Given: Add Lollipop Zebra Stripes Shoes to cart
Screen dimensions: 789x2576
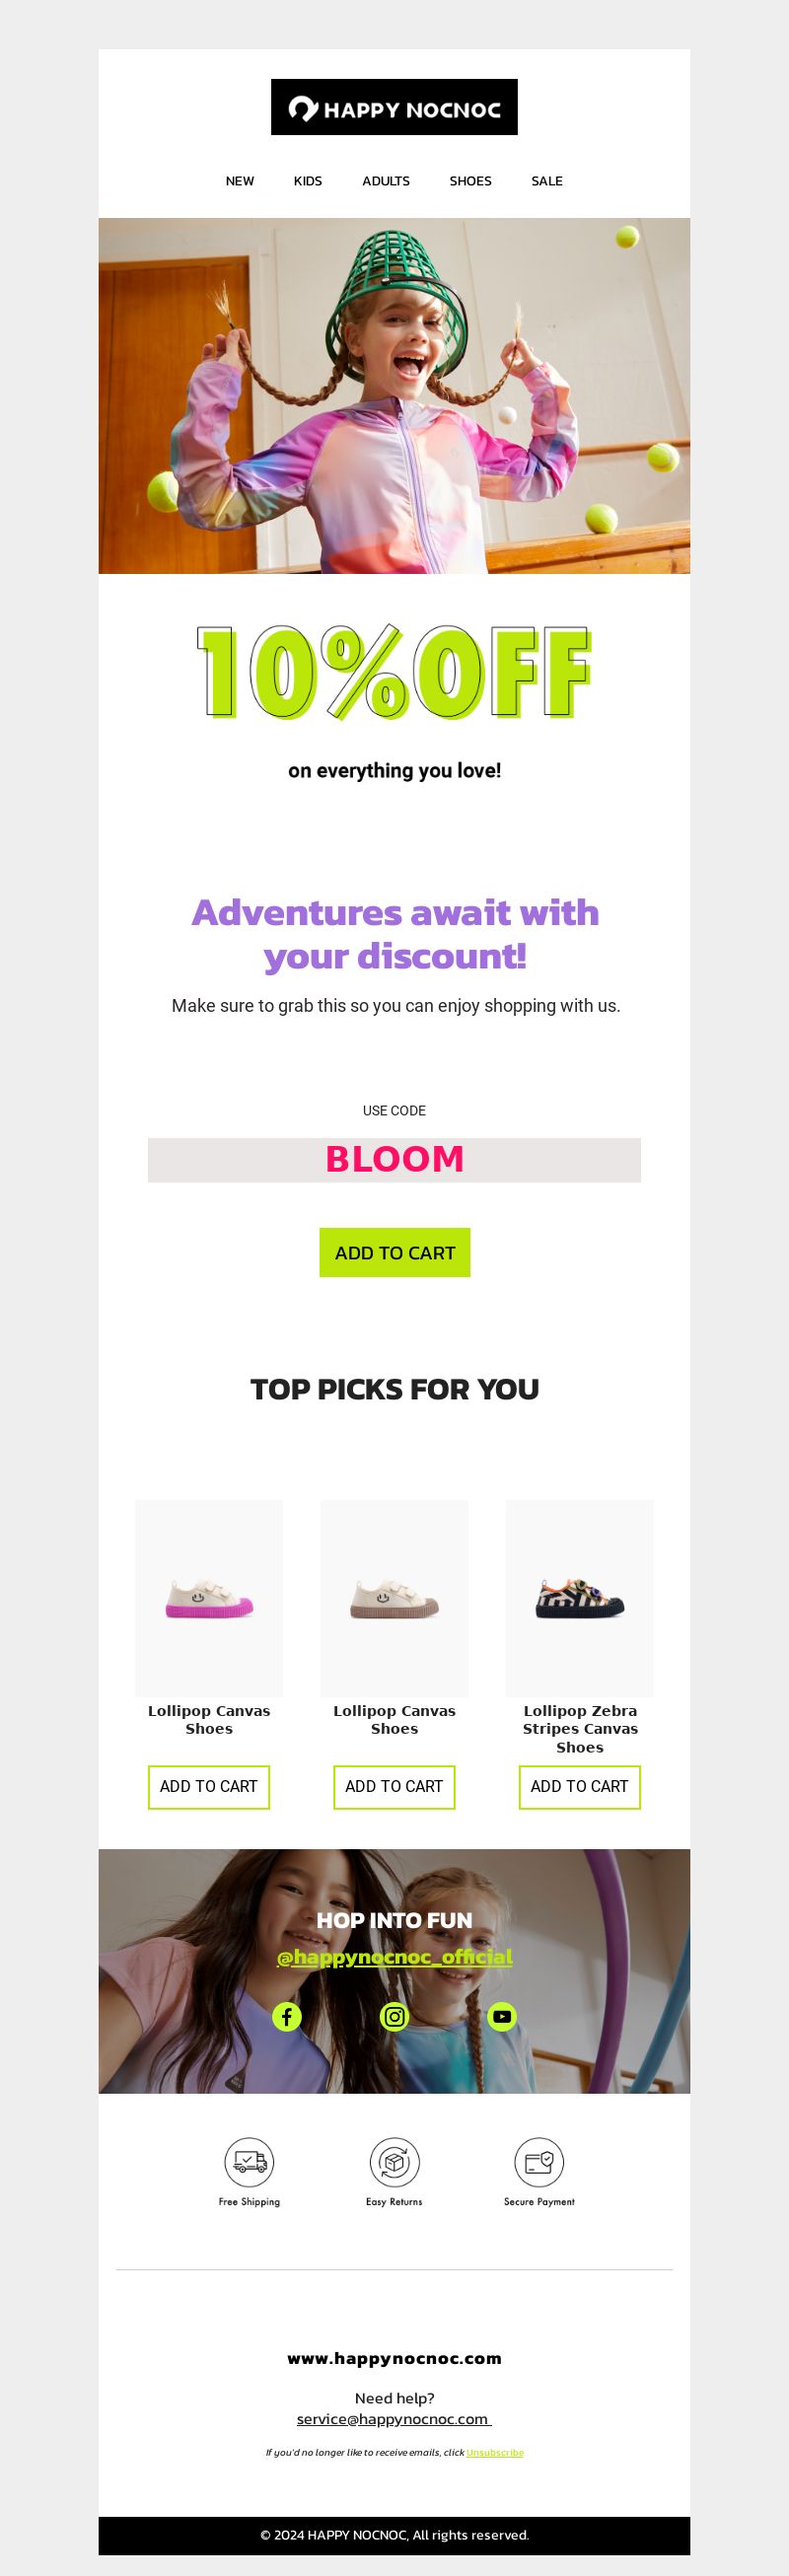Looking at the screenshot, I should [x=580, y=1787].
